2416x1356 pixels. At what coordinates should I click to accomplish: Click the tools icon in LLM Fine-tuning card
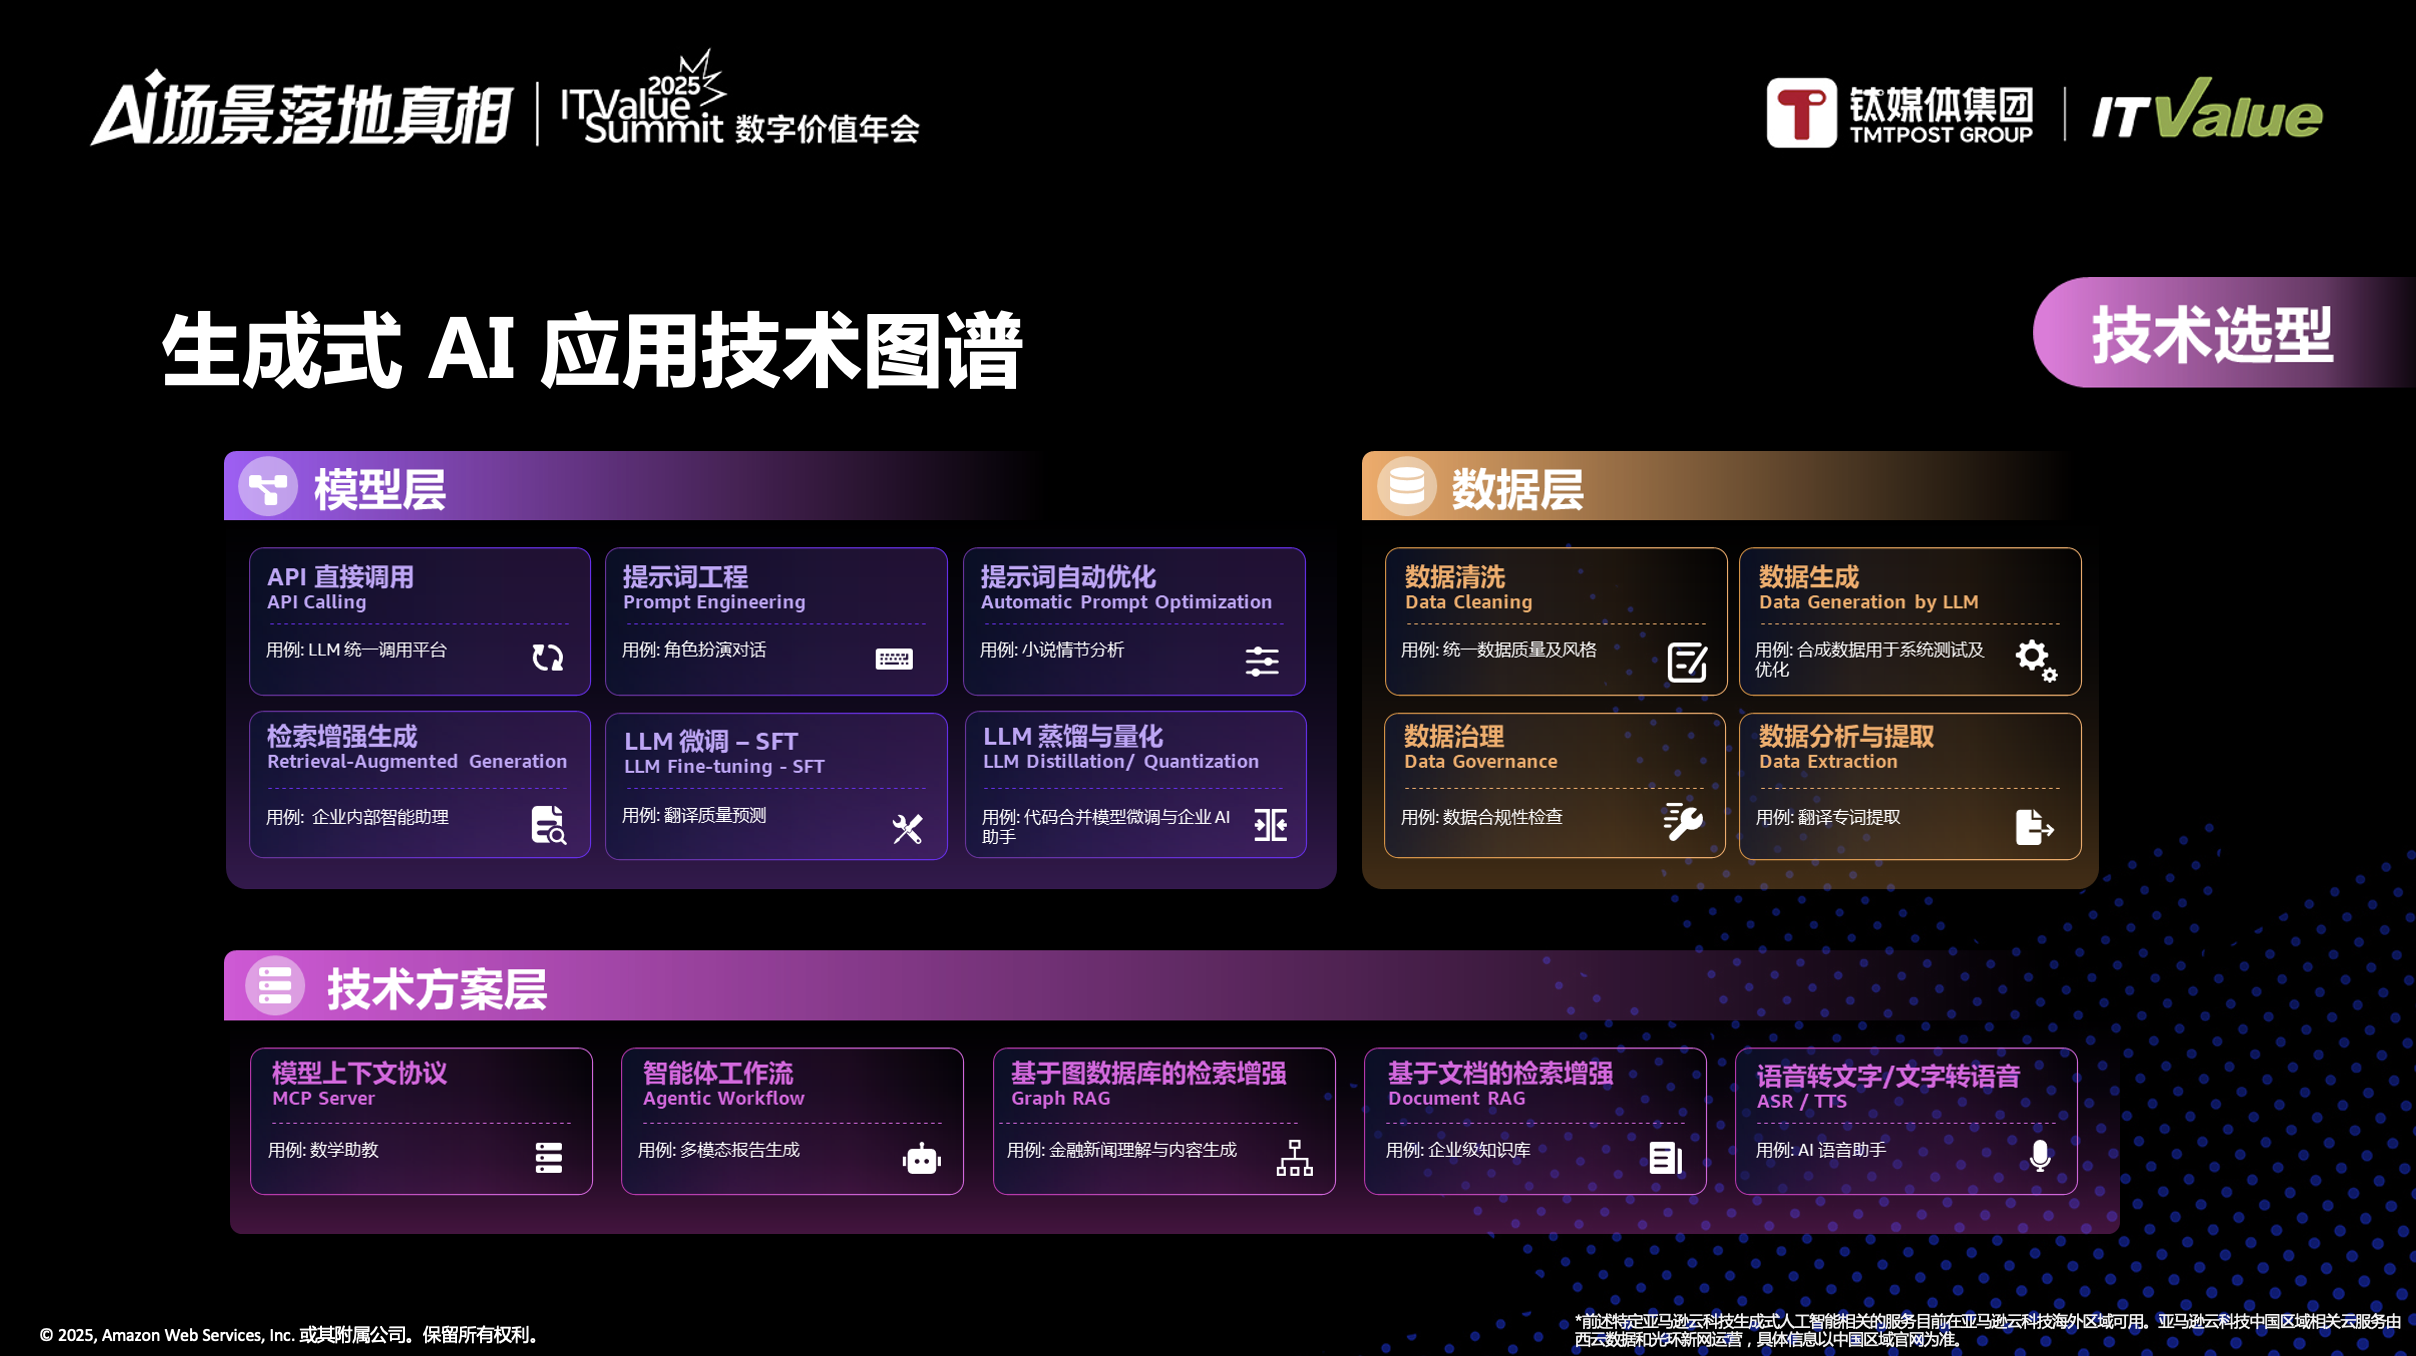(x=907, y=828)
